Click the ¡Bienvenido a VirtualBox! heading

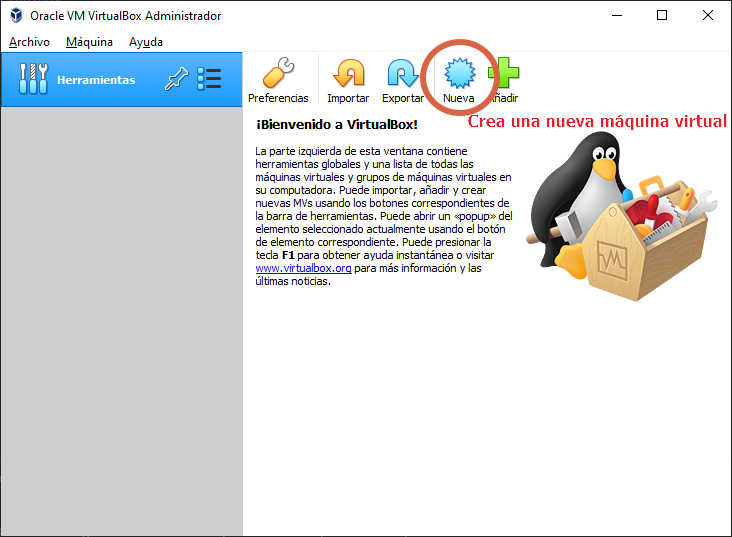tap(336, 124)
